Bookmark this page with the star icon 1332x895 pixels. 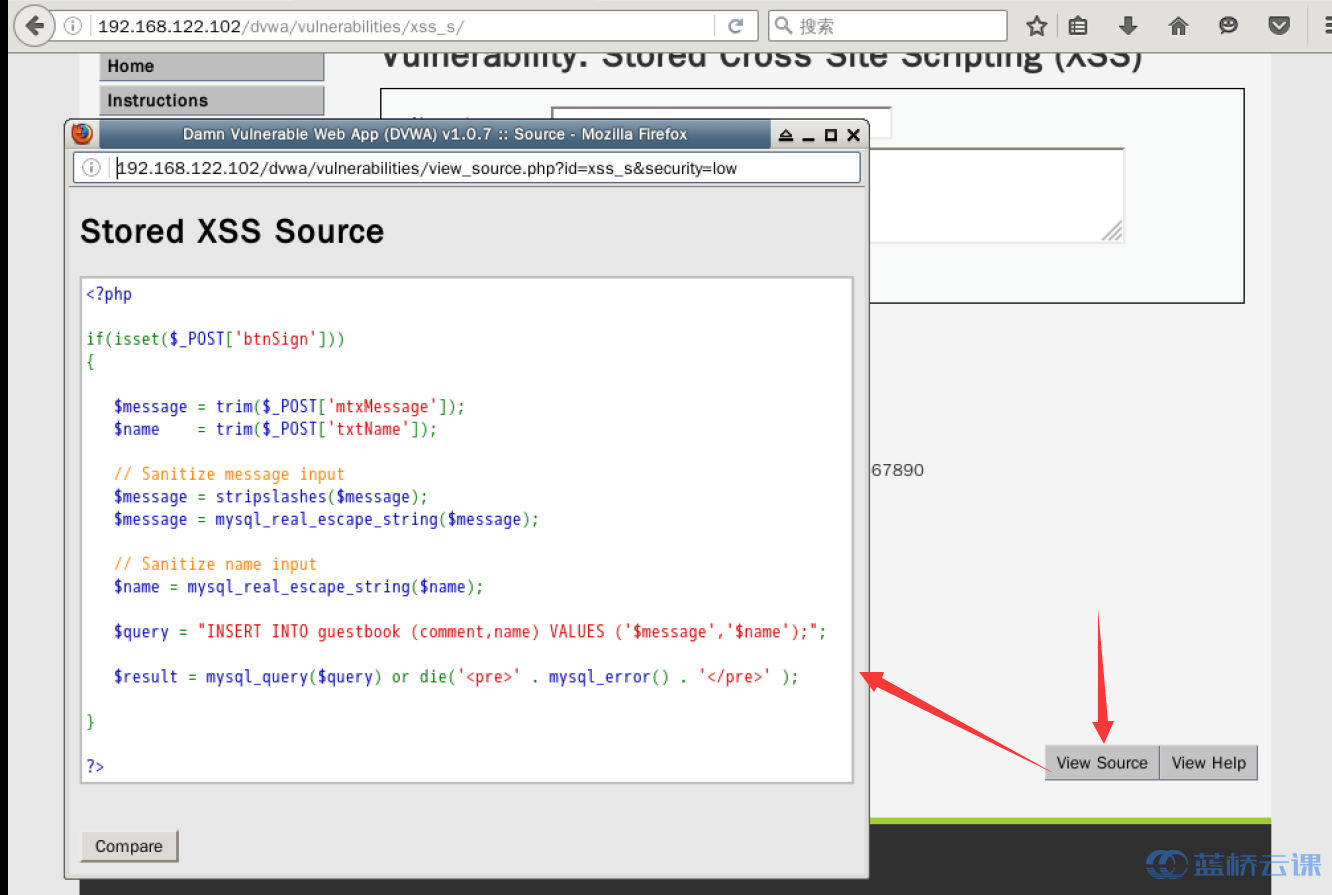pos(1037,26)
